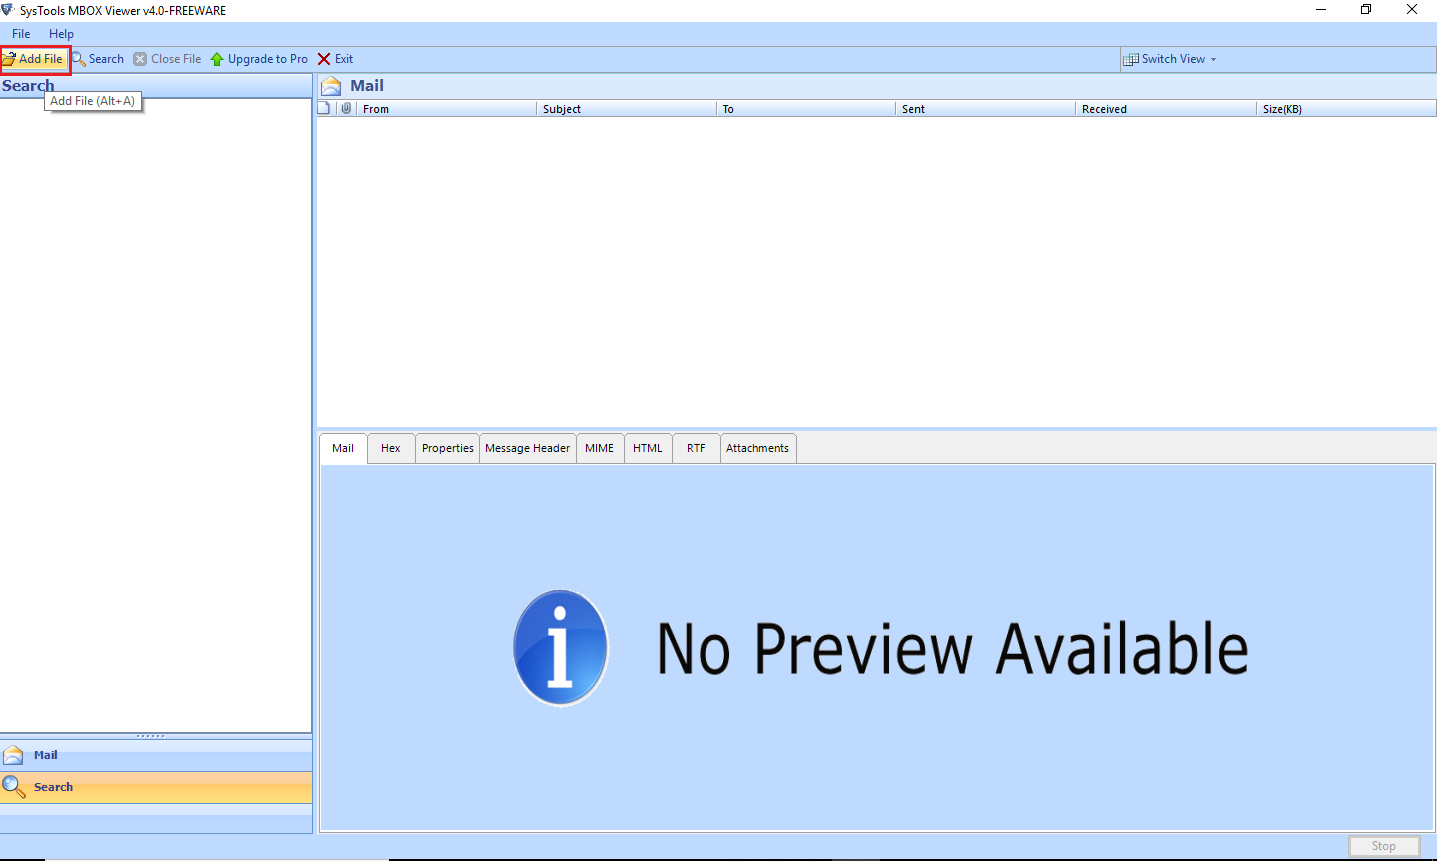Click the Stop button
Image resolution: width=1437 pixels, height=861 pixels.
pyautogui.click(x=1383, y=846)
